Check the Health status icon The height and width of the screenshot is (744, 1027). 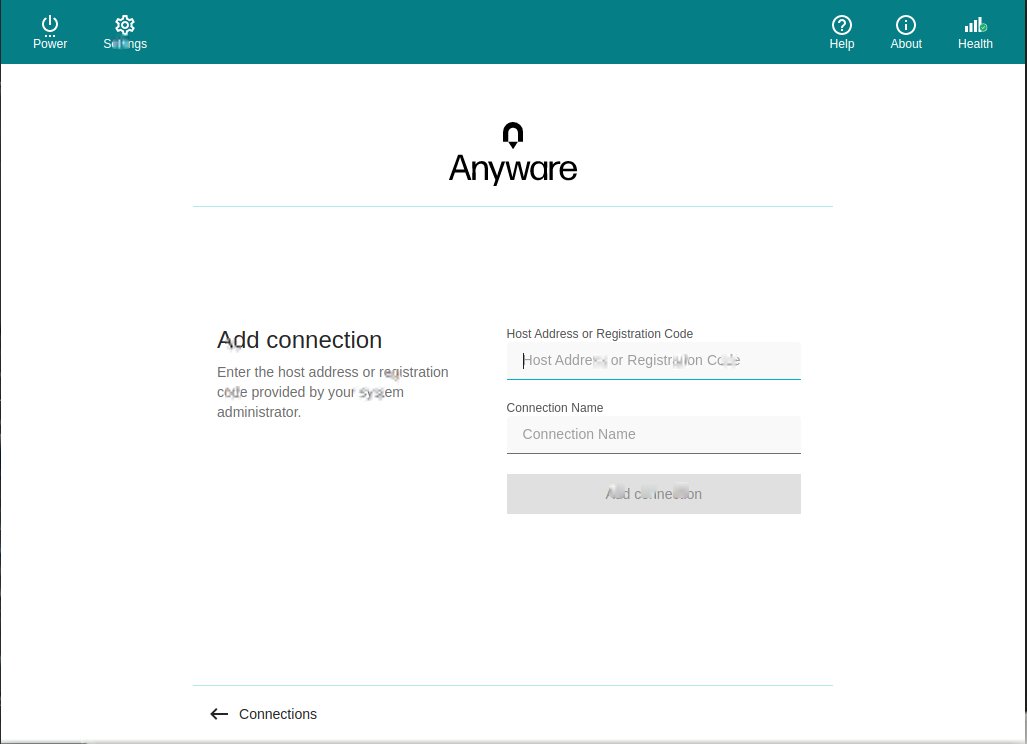pos(975,25)
